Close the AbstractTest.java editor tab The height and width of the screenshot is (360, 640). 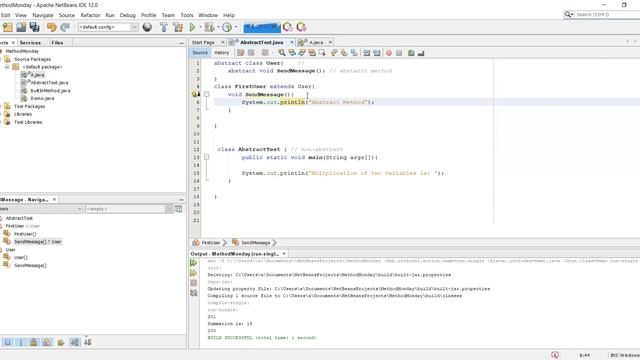coord(292,42)
